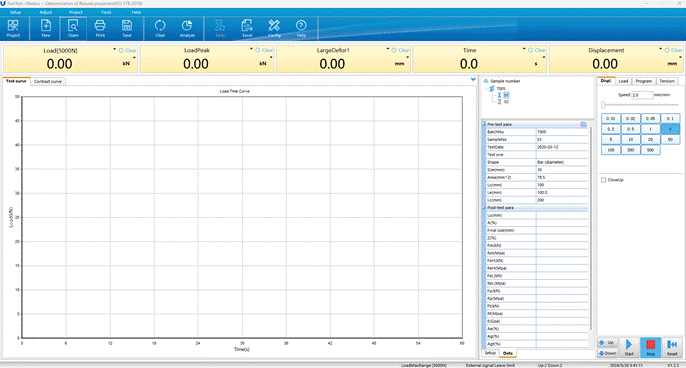Toggle the CloseUp checkbox

pyautogui.click(x=604, y=180)
